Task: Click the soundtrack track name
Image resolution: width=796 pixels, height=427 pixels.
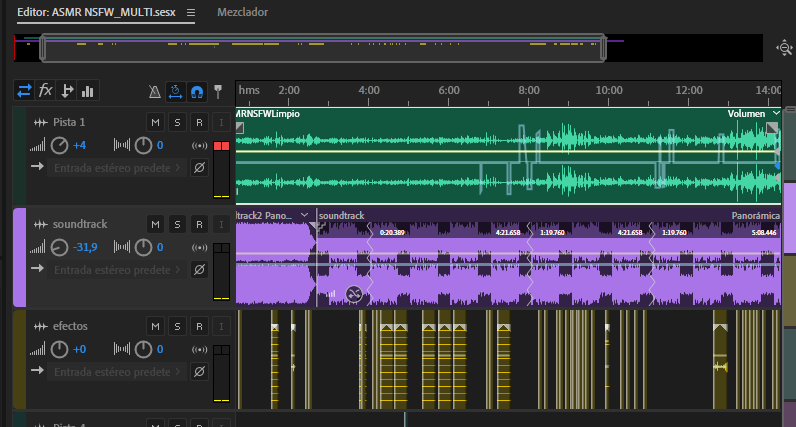Action: pos(80,224)
